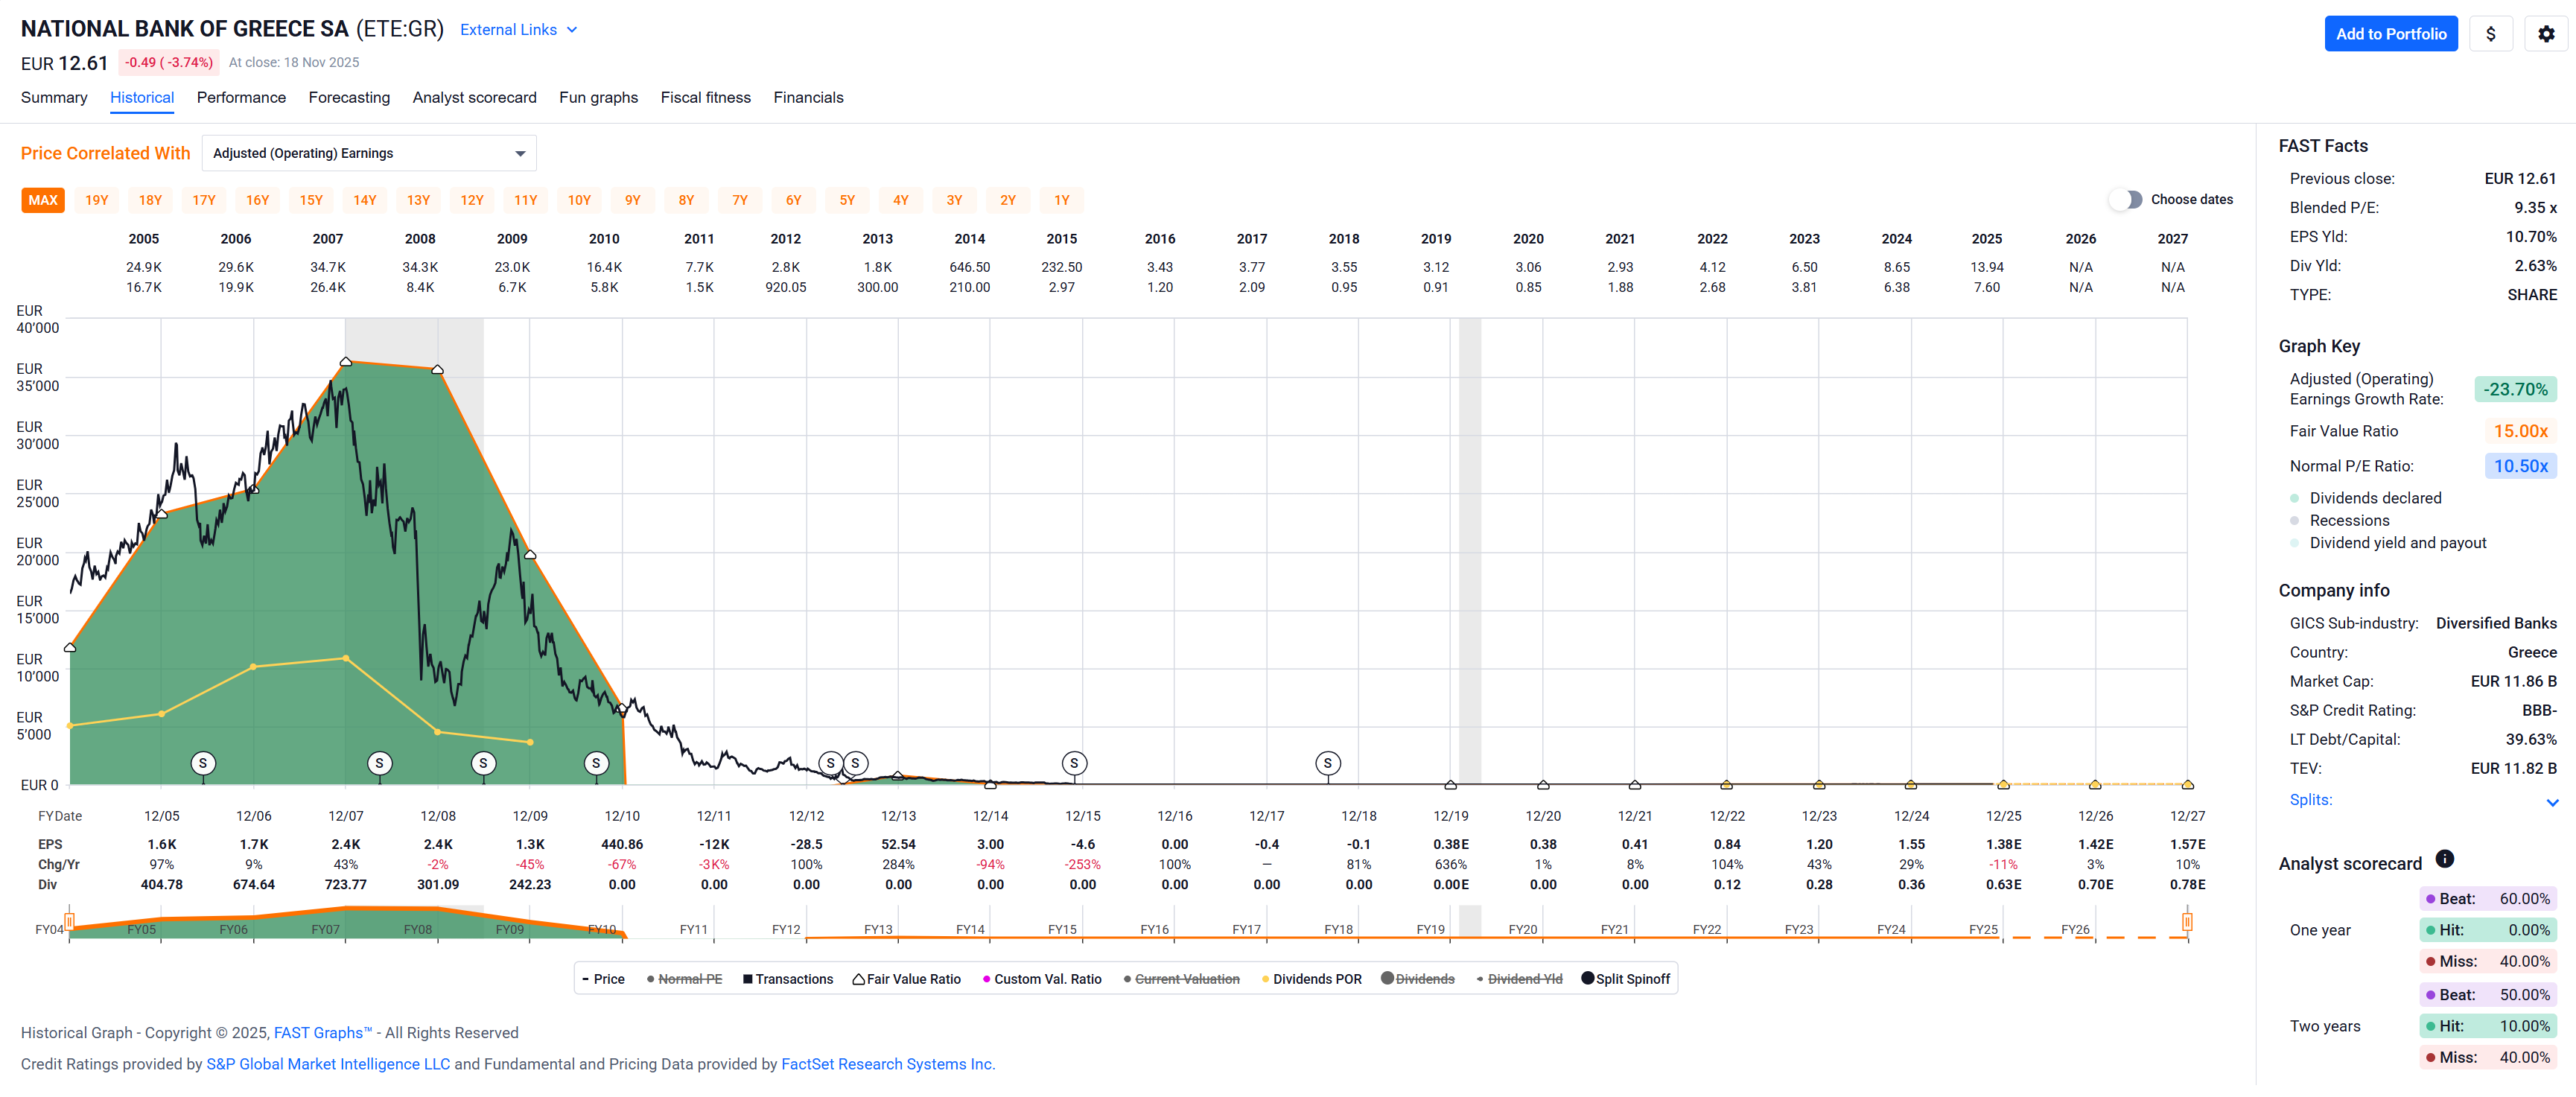Click the dollar currency icon button

click(x=2490, y=34)
